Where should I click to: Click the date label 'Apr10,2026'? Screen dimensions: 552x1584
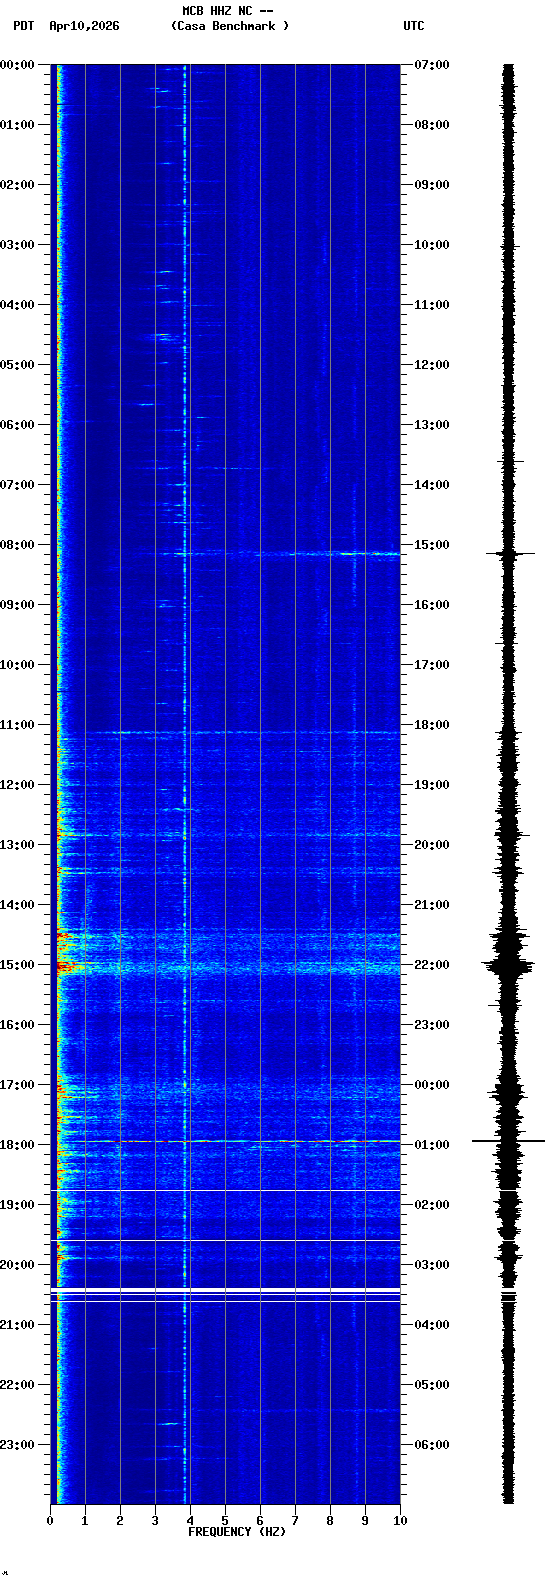(x=84, y=26)
